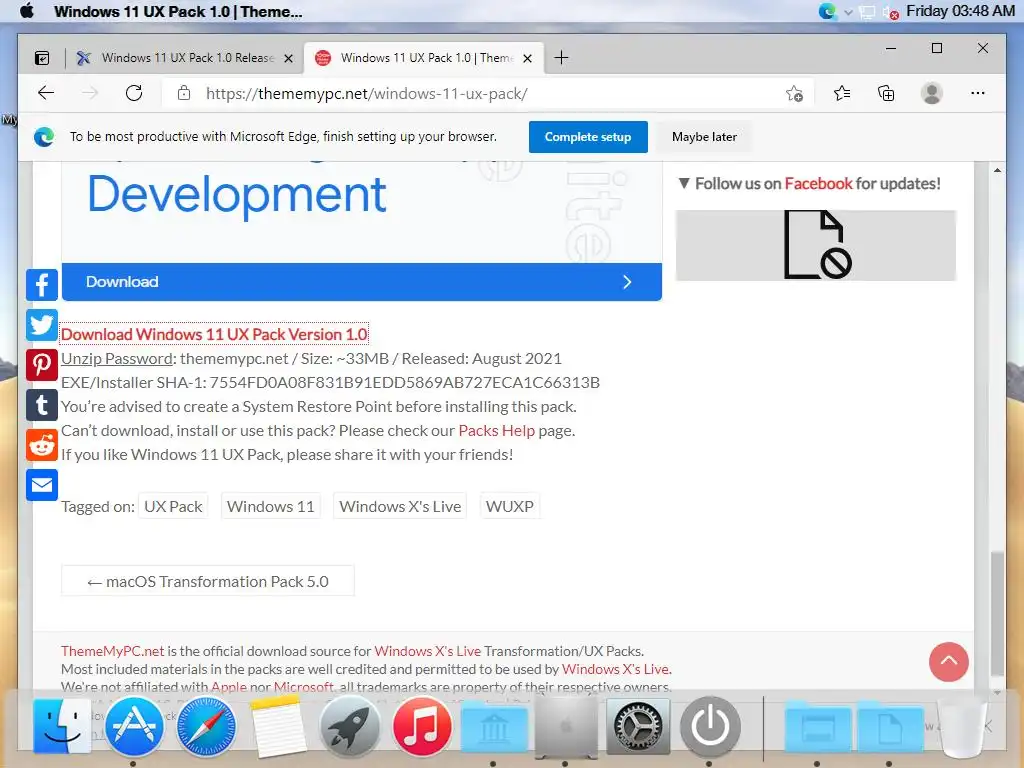Open Download Windows 11 UX Pack Version 1.0 link
Screen dimensions: 1024x768
click(214, 334)
